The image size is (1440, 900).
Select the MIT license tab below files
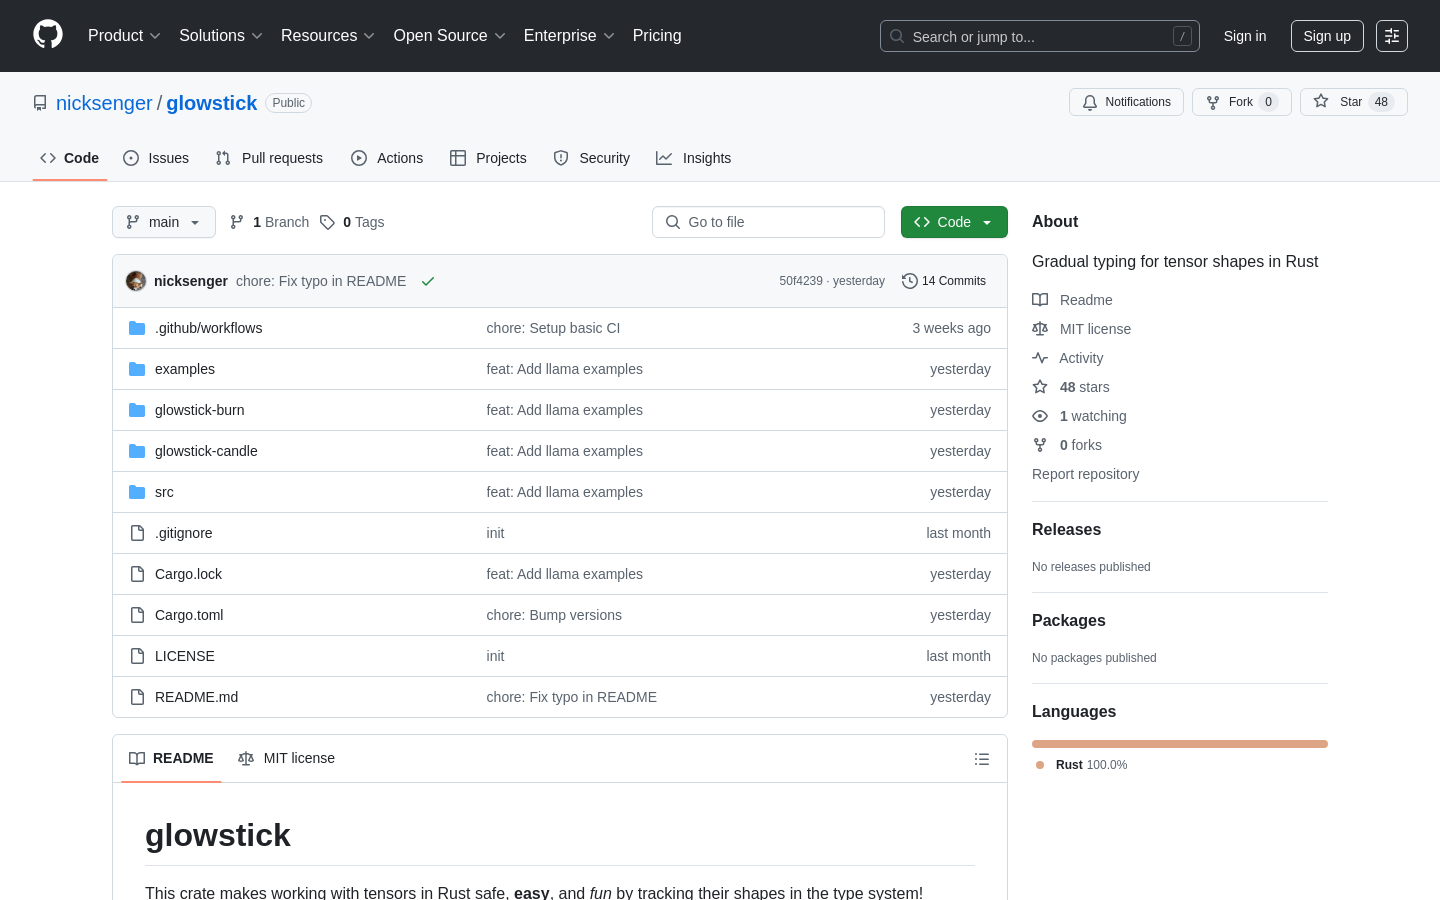[x=286, y=759]
